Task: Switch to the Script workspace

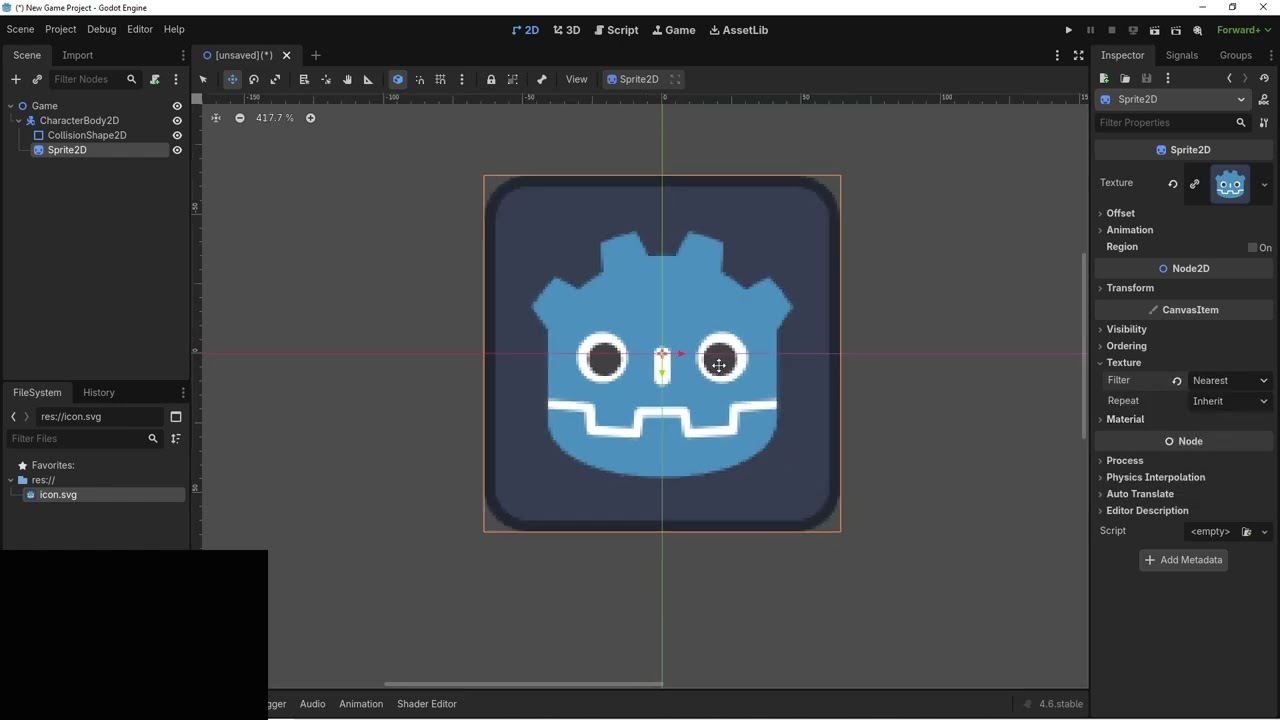Action: 616,30
